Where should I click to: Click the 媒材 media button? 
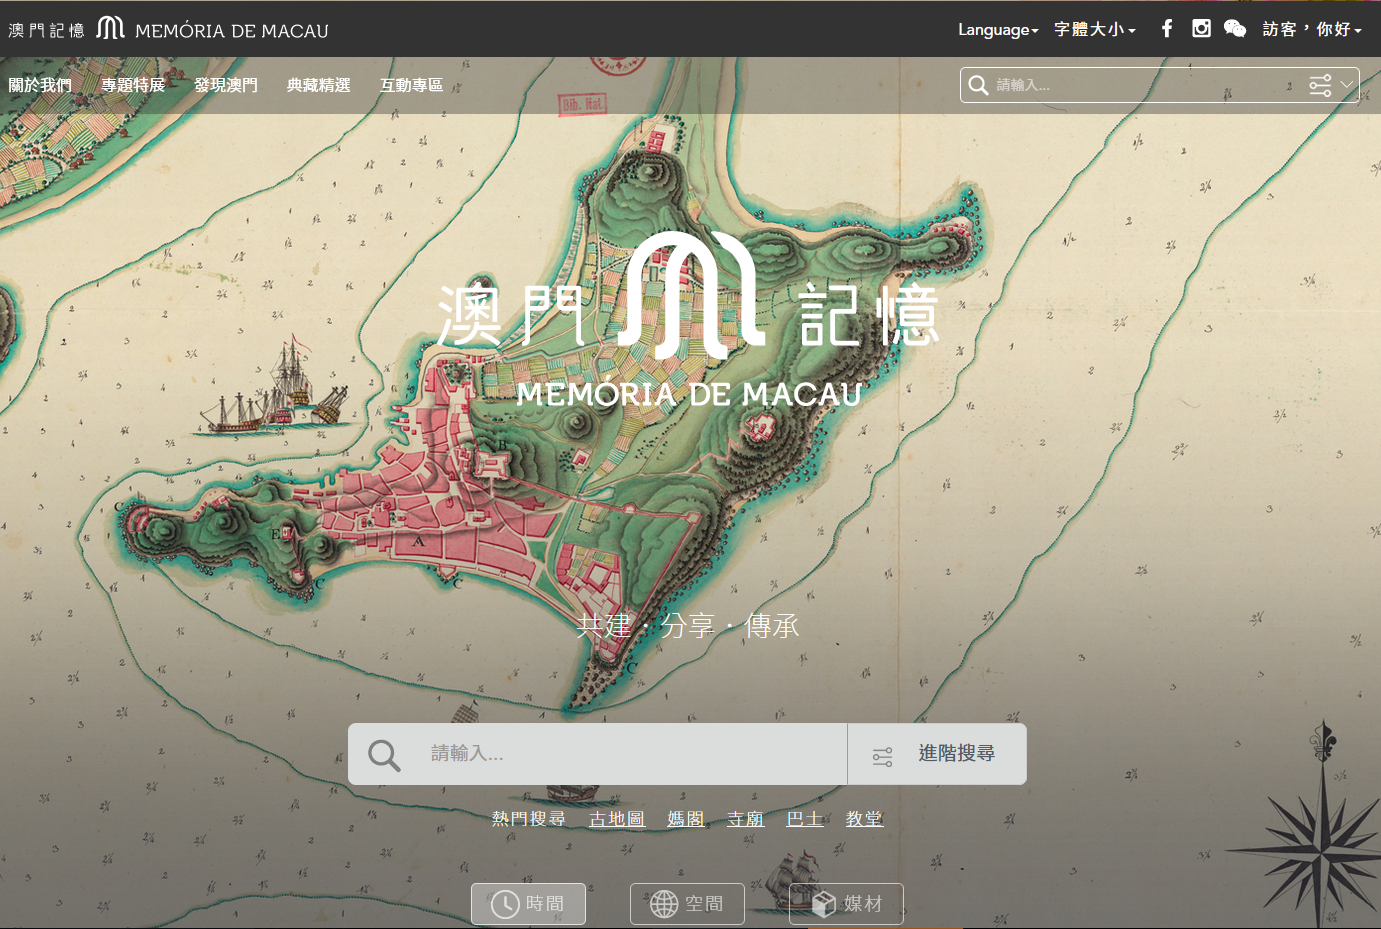pos(846,904)
